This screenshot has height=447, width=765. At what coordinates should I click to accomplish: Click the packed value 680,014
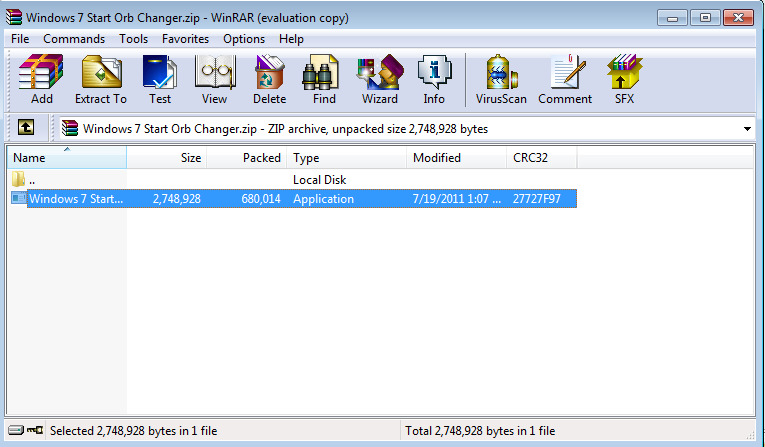tap(261, 199)
